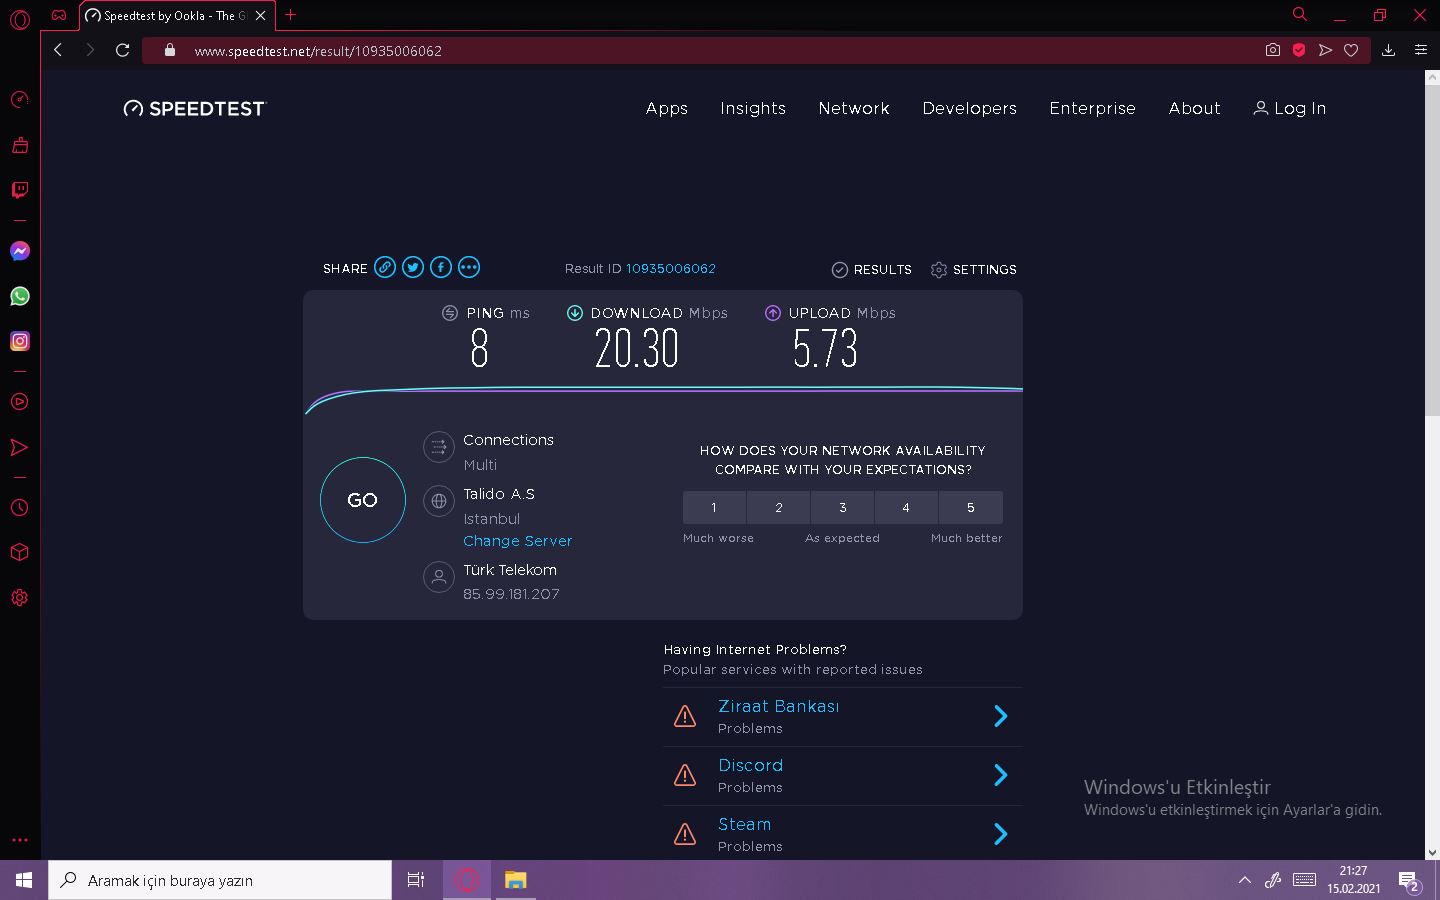Share result on Twitter
The height and width of the screenshot is (900, 1440).
[413, 267]
